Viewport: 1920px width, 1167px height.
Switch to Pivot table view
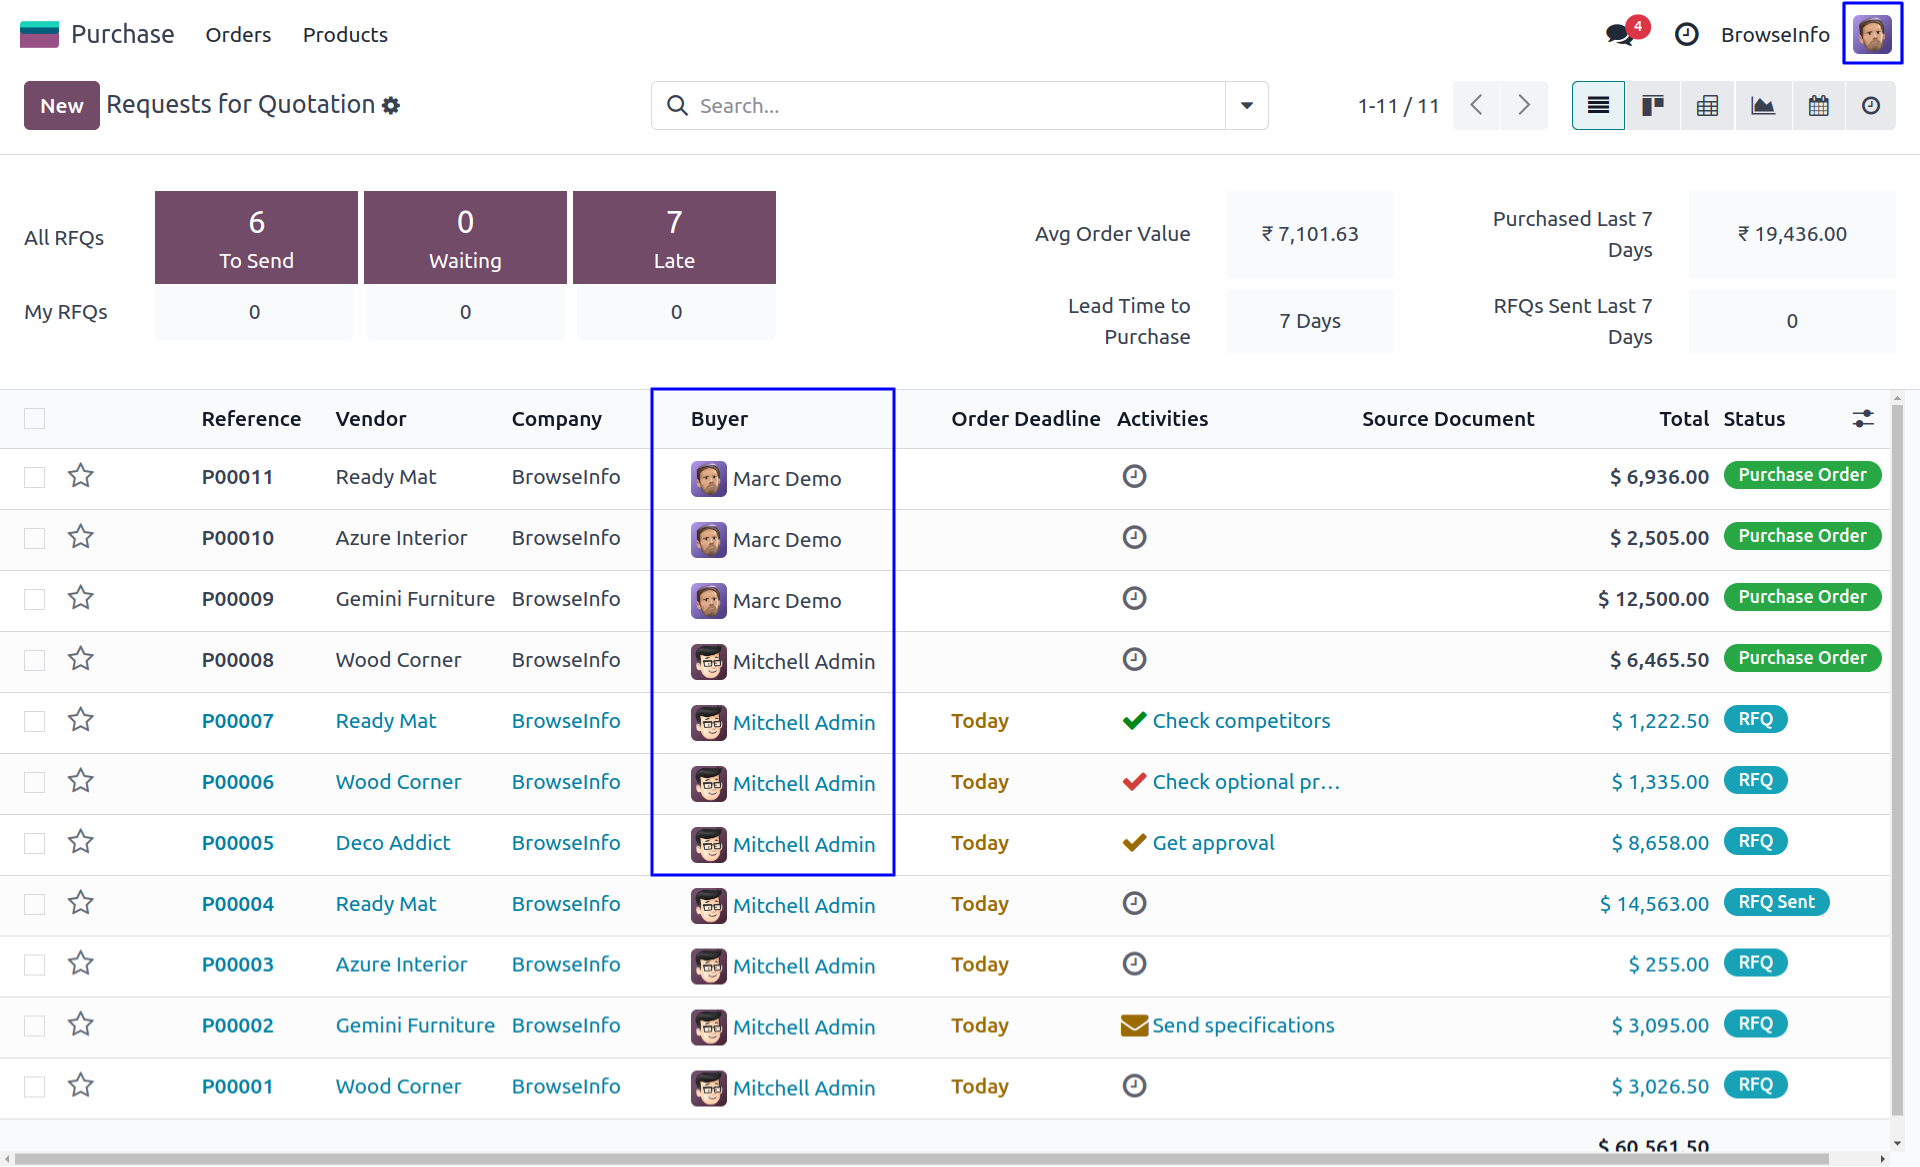(x=1707, y=106)
